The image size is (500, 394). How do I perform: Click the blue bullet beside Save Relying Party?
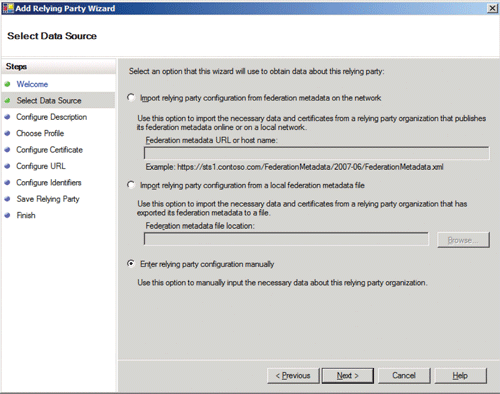[x=7, y=199]
